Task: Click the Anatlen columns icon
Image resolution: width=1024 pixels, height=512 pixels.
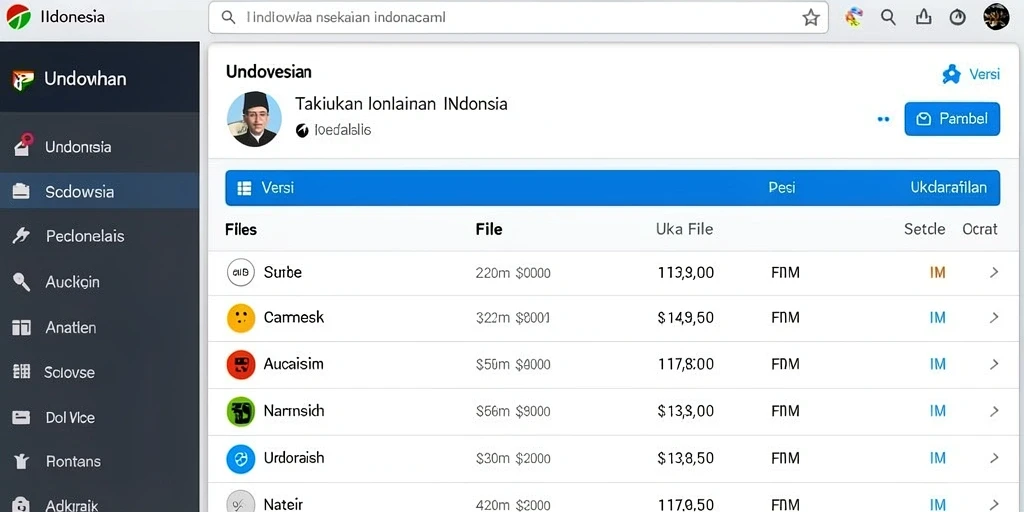Action: (x=22, y=327)
